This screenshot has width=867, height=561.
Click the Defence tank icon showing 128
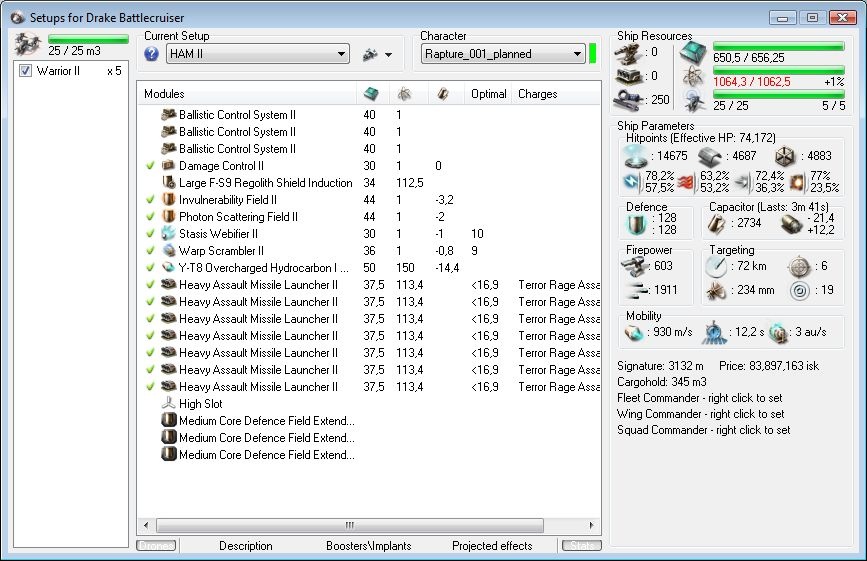point(636,224)
